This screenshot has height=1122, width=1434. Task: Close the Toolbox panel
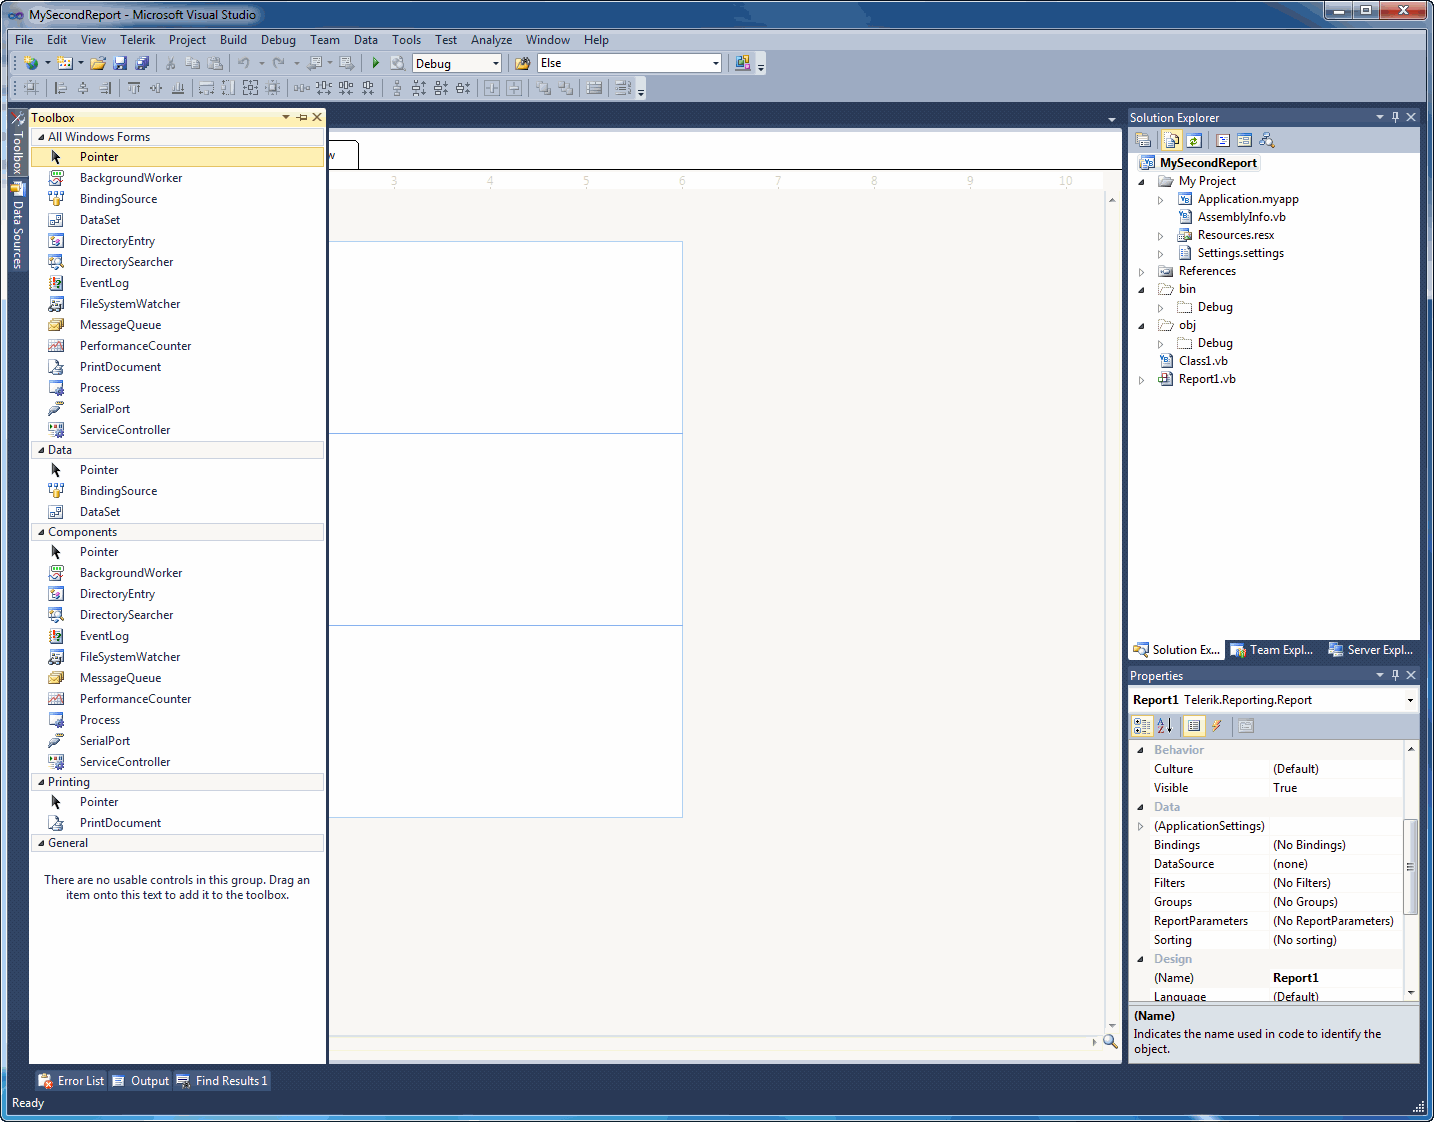tap(317, 117)
